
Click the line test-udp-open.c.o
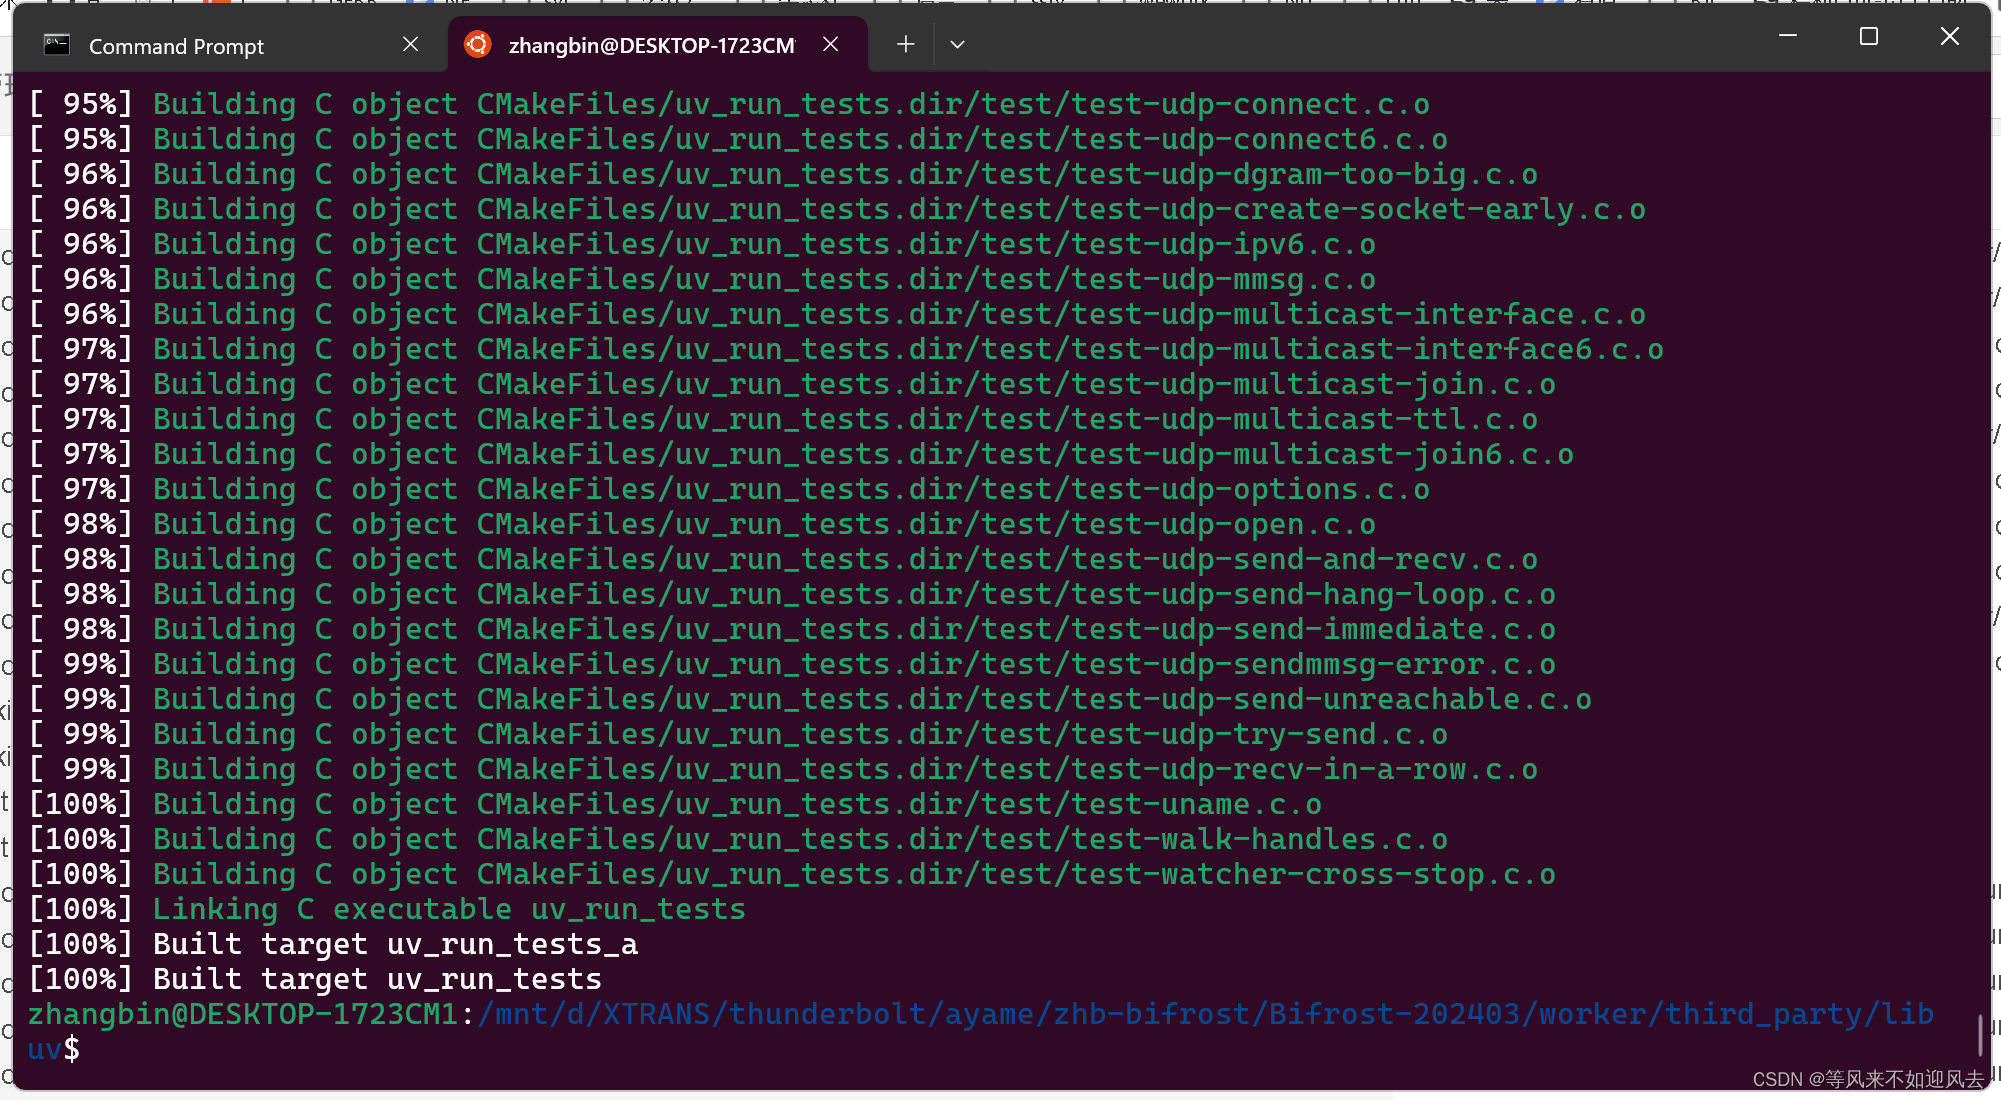click(702, 524)
